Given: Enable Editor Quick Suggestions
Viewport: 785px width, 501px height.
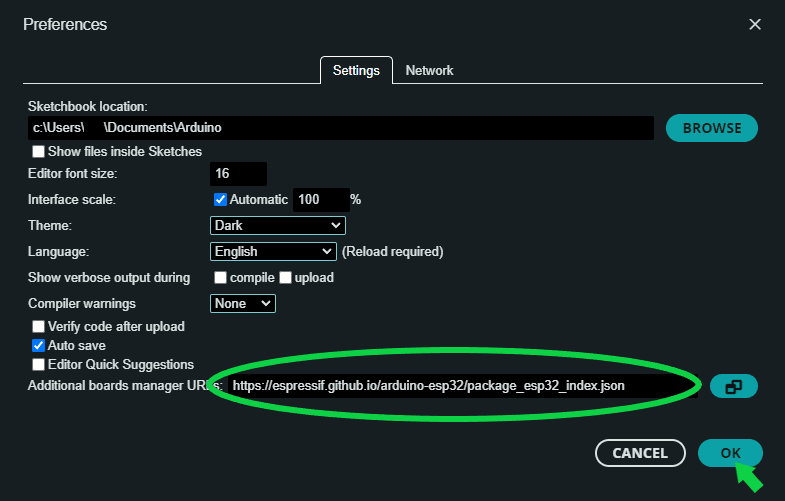Looking at the screenshot, I should (39, 365).
